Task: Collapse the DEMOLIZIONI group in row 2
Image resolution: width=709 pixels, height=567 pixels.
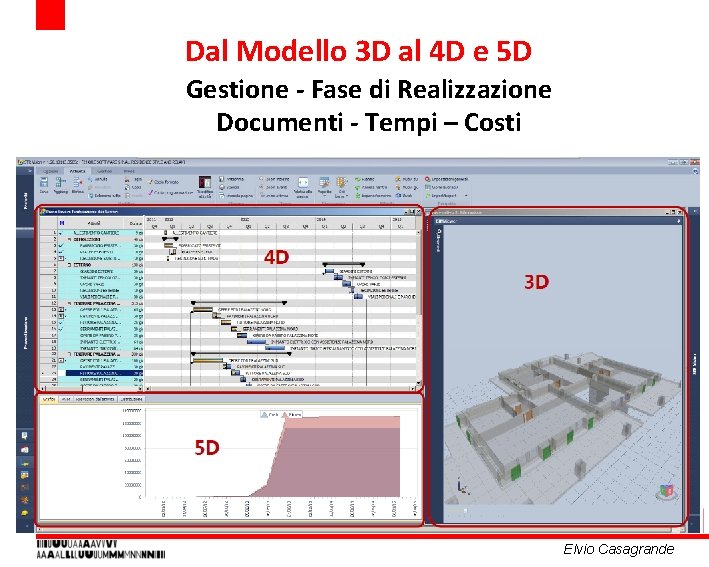Action: click(x=70, y=239)
